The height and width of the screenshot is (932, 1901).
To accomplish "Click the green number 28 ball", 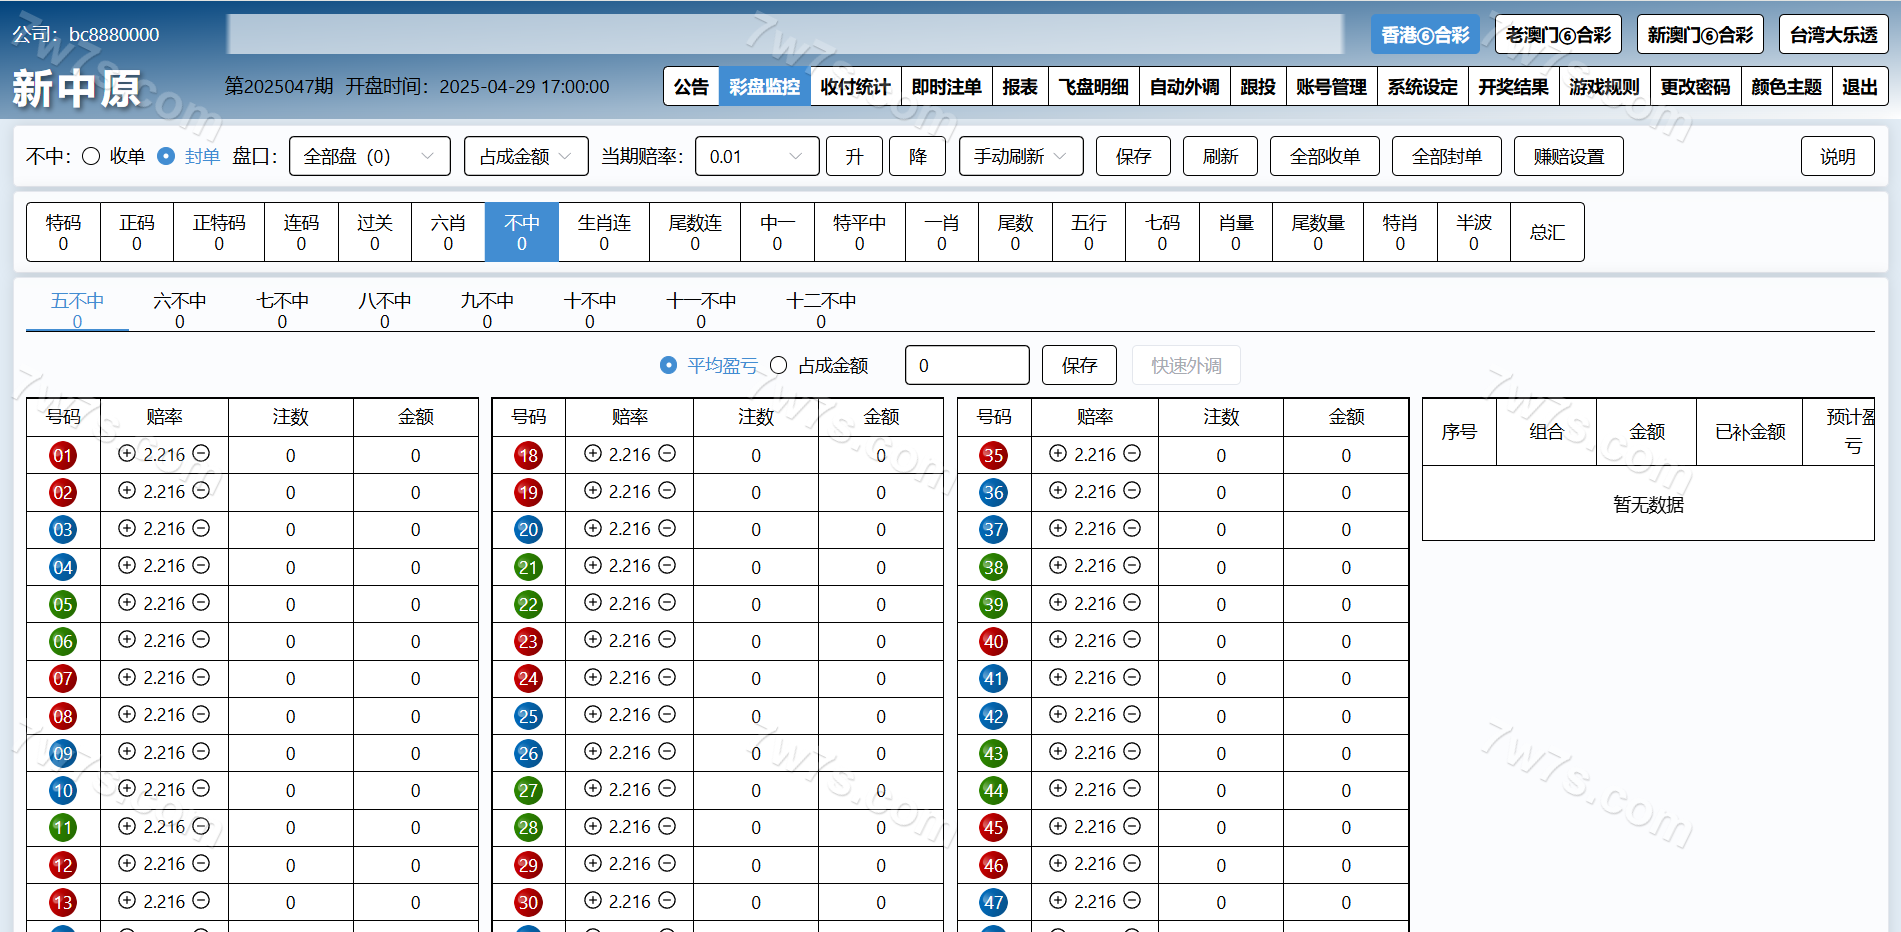I will click(x=528, y=828).
